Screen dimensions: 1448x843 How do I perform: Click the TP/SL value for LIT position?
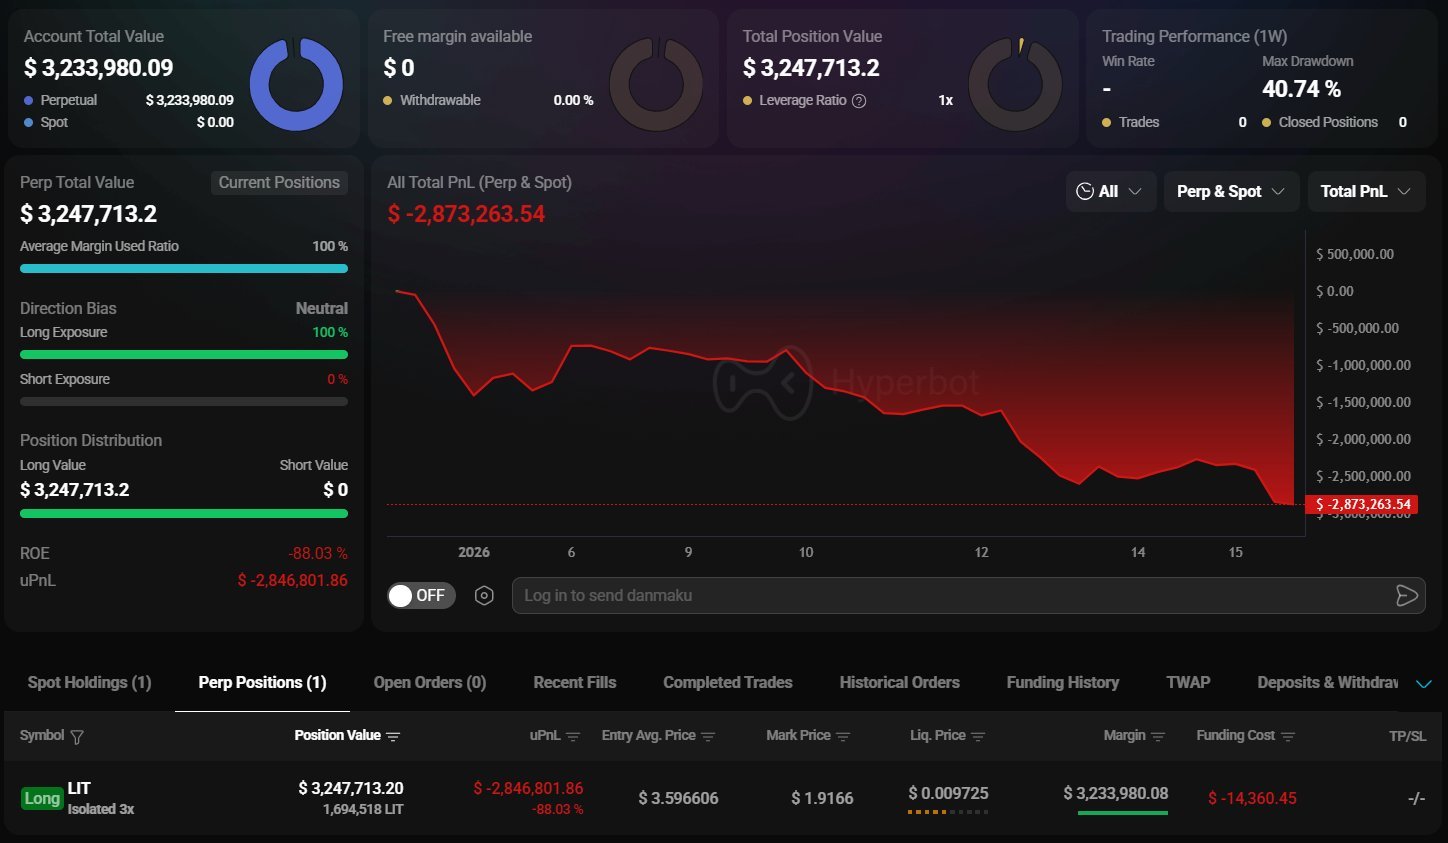[1415, 799]
